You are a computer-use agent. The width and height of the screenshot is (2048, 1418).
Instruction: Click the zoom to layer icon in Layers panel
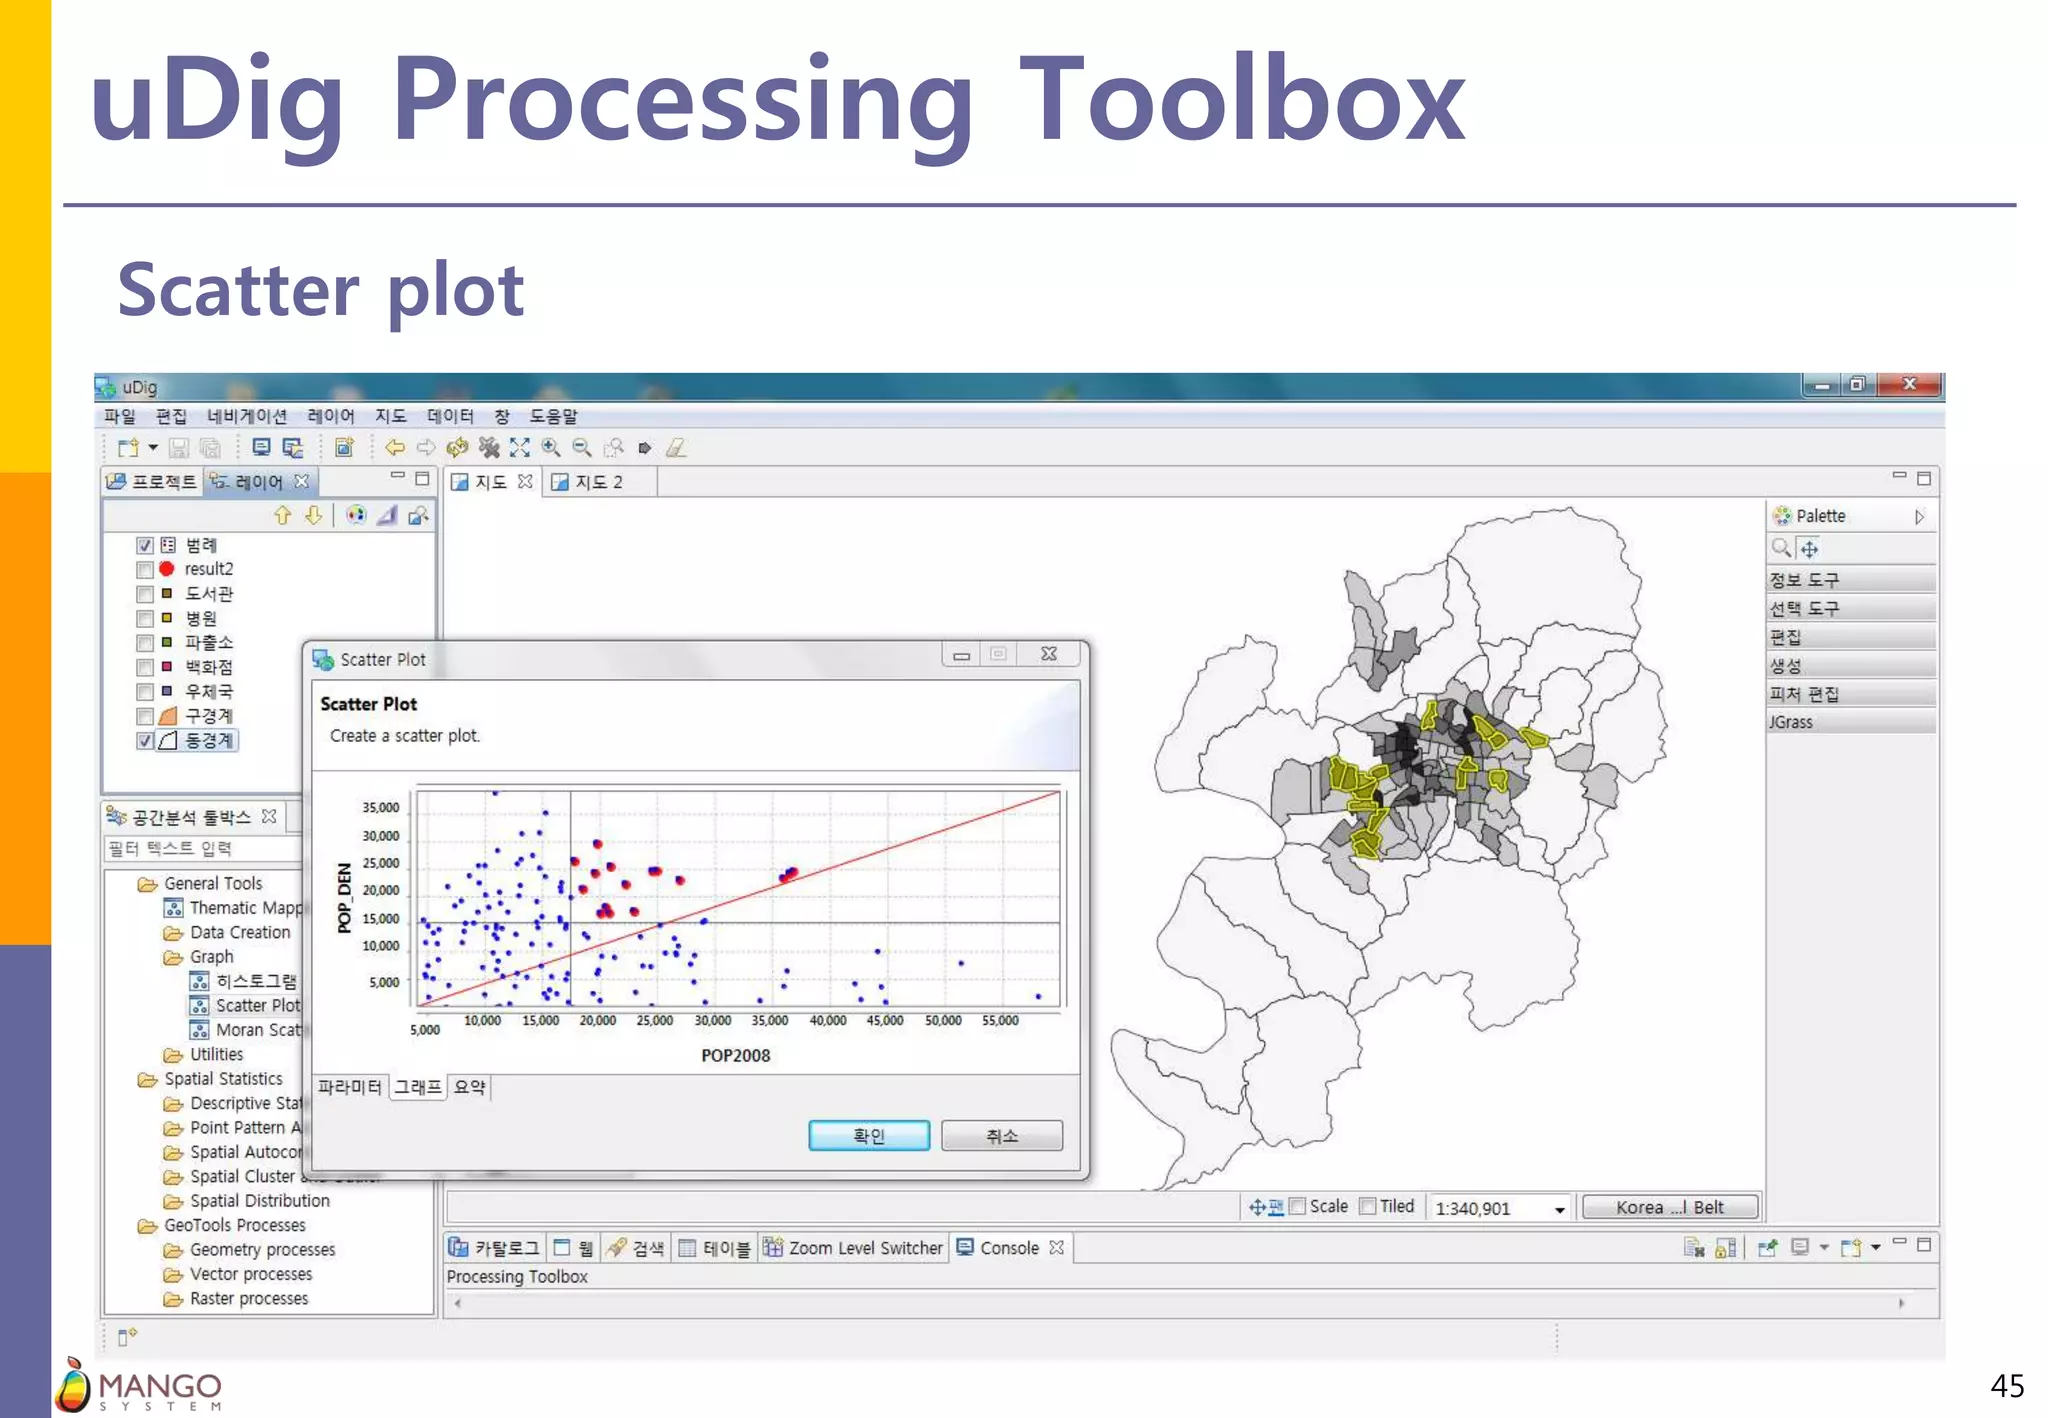[418, 515]
